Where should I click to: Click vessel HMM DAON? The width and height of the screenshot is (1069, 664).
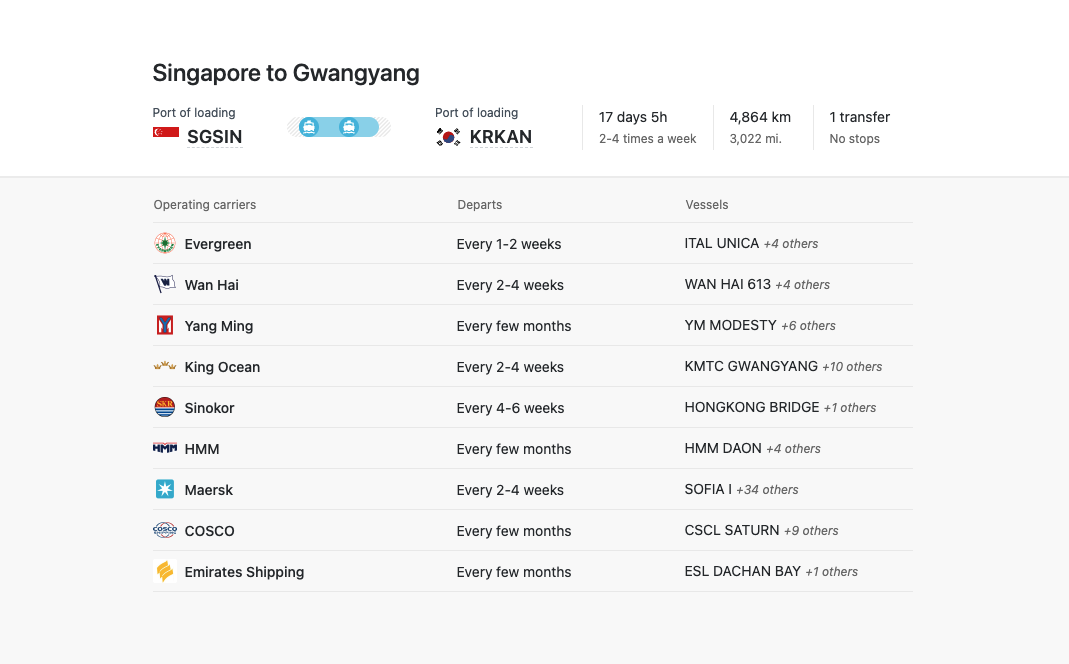723,448
